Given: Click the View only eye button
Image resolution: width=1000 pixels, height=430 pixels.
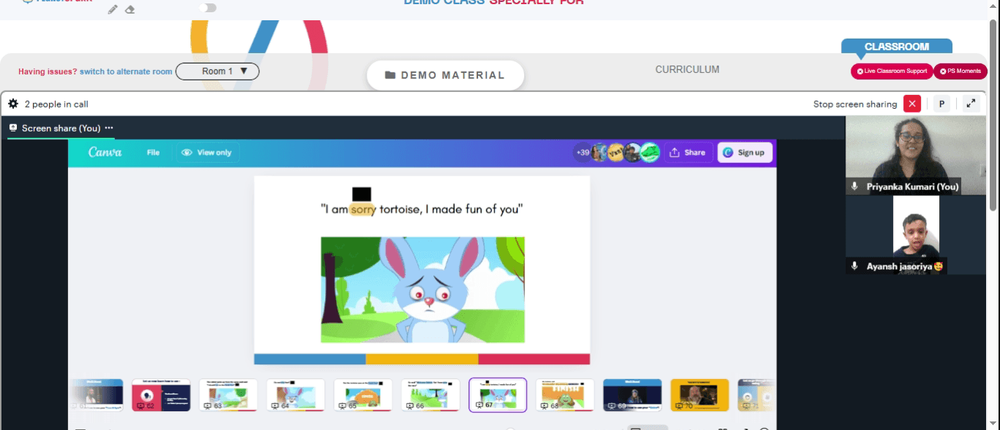Looking at the screenshot, I should pos(207,152).
